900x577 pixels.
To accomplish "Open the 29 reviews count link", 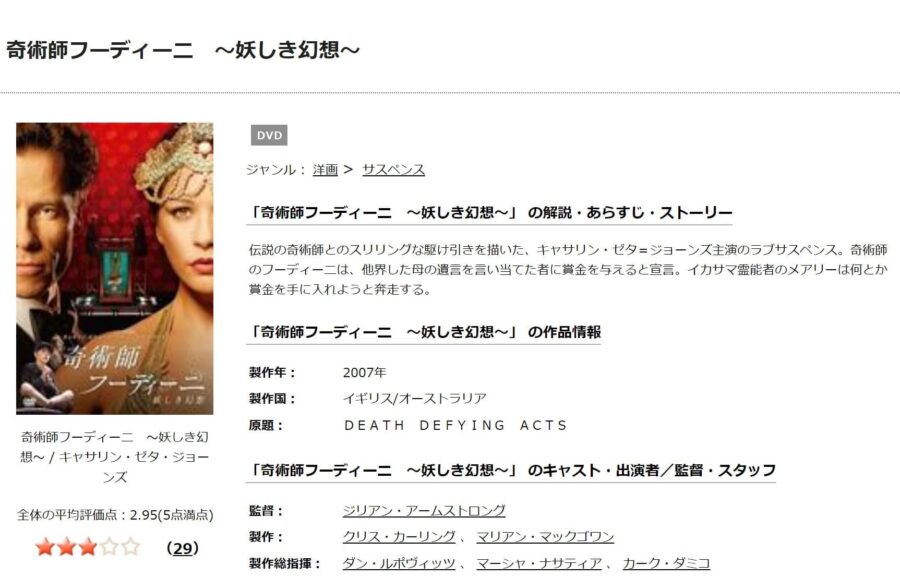I will click(x=183, y=548).
